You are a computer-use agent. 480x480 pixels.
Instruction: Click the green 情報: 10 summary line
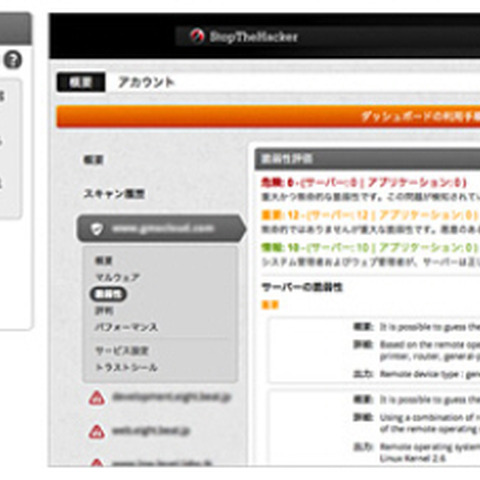(x=370, y=248)
